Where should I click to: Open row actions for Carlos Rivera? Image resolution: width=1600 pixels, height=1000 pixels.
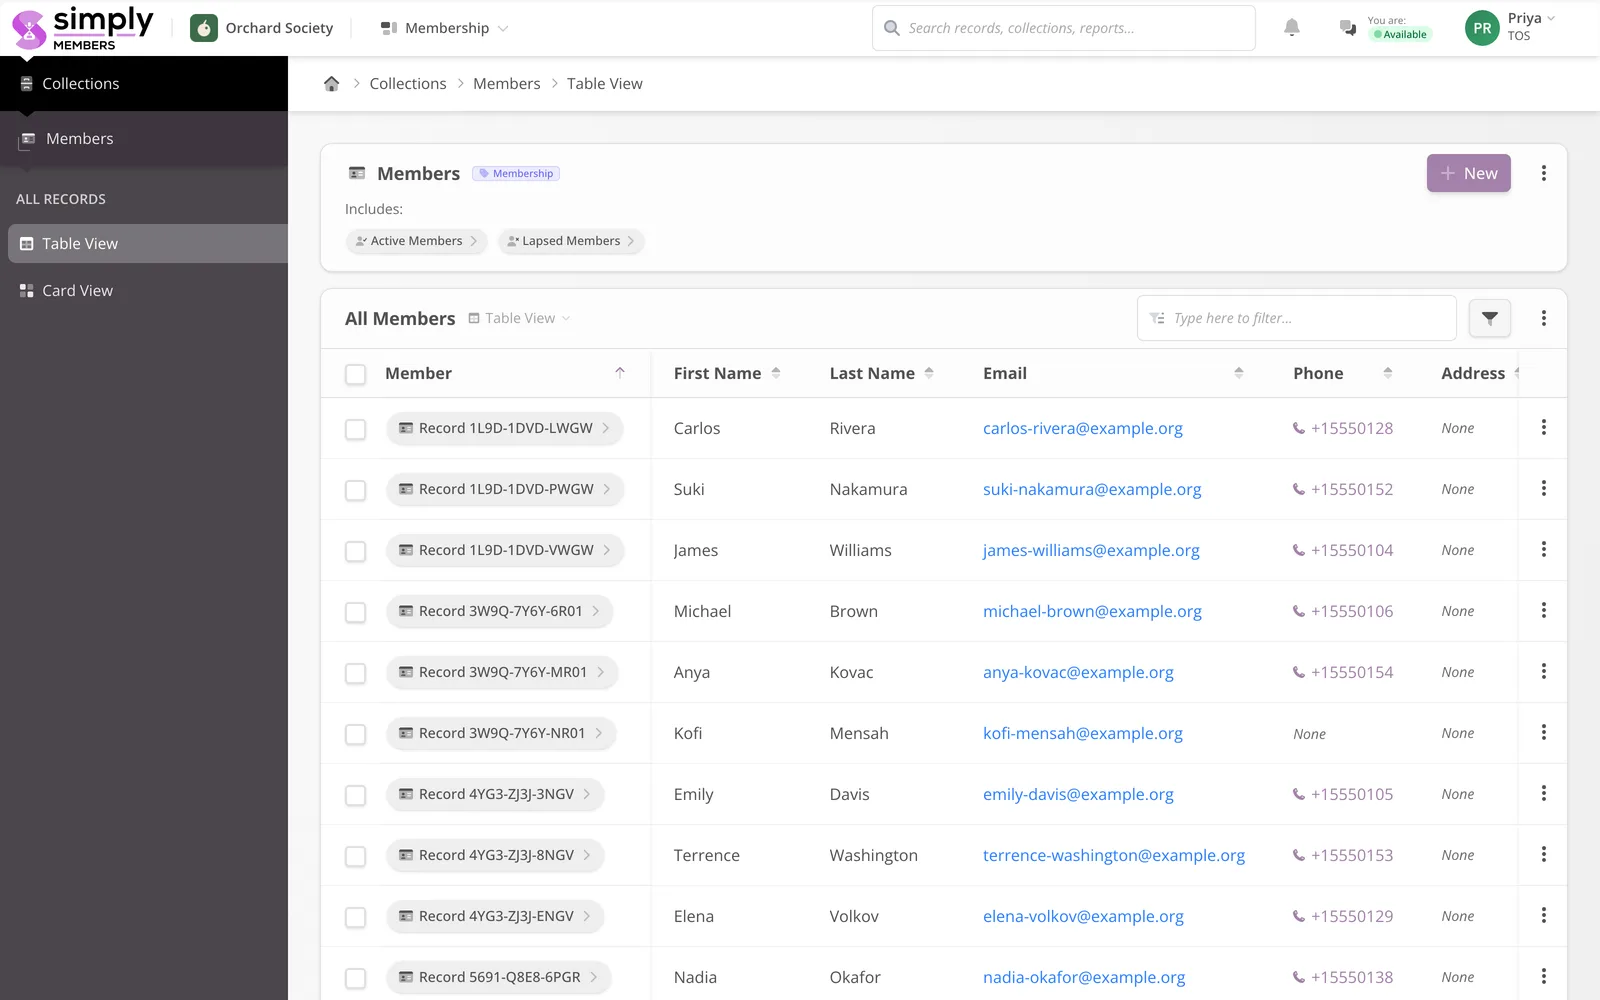1543,428
